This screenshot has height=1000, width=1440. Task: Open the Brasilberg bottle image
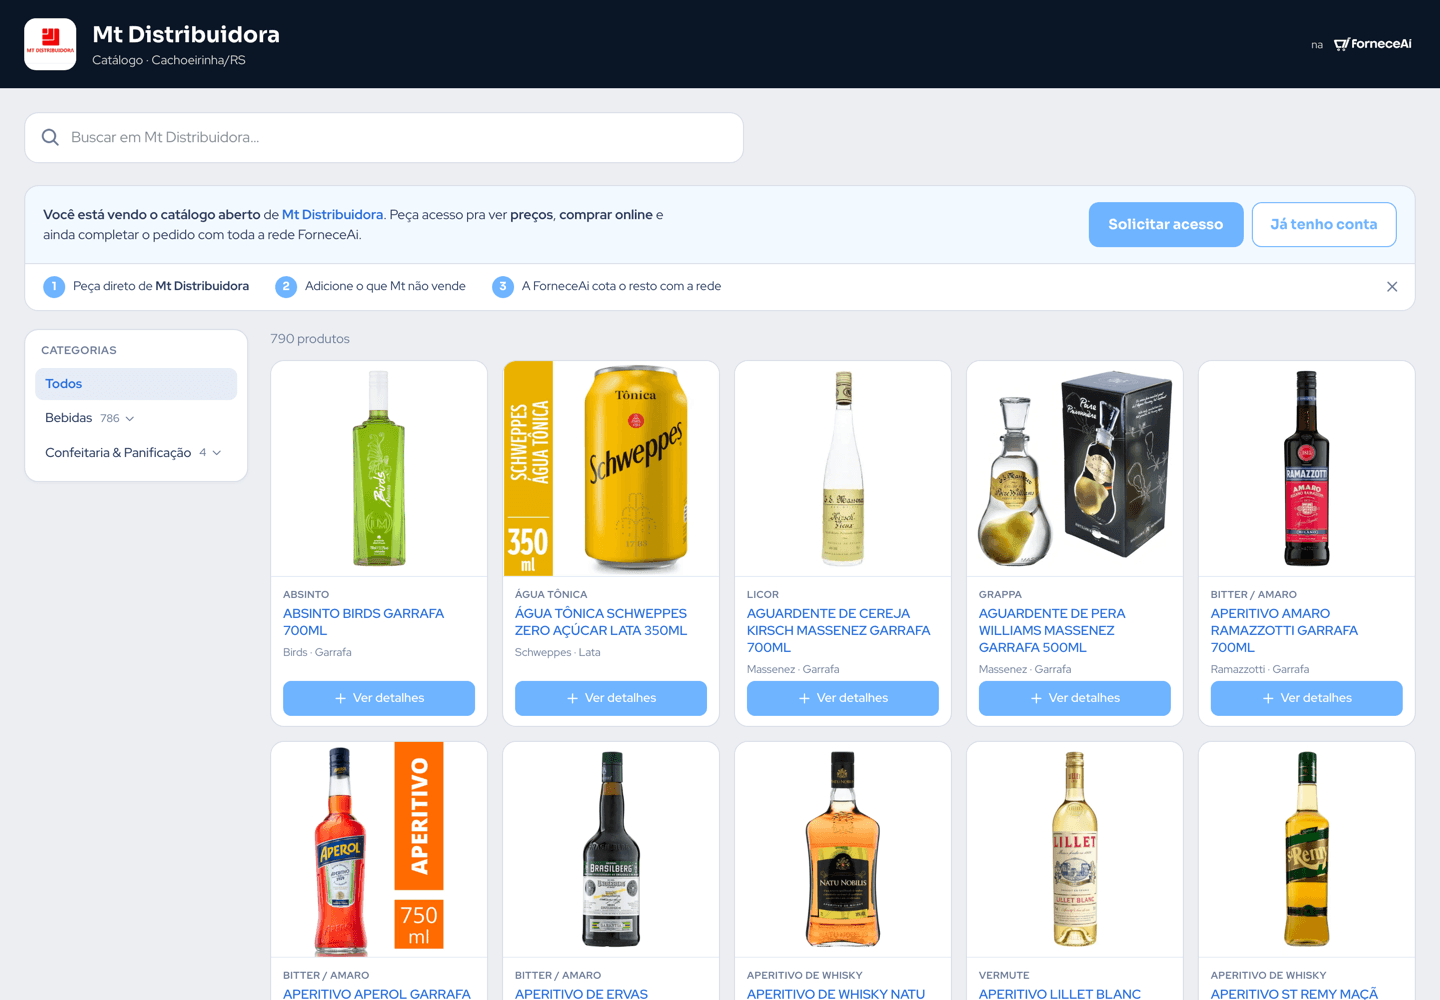pyautogui.click(x=611, y=850)
